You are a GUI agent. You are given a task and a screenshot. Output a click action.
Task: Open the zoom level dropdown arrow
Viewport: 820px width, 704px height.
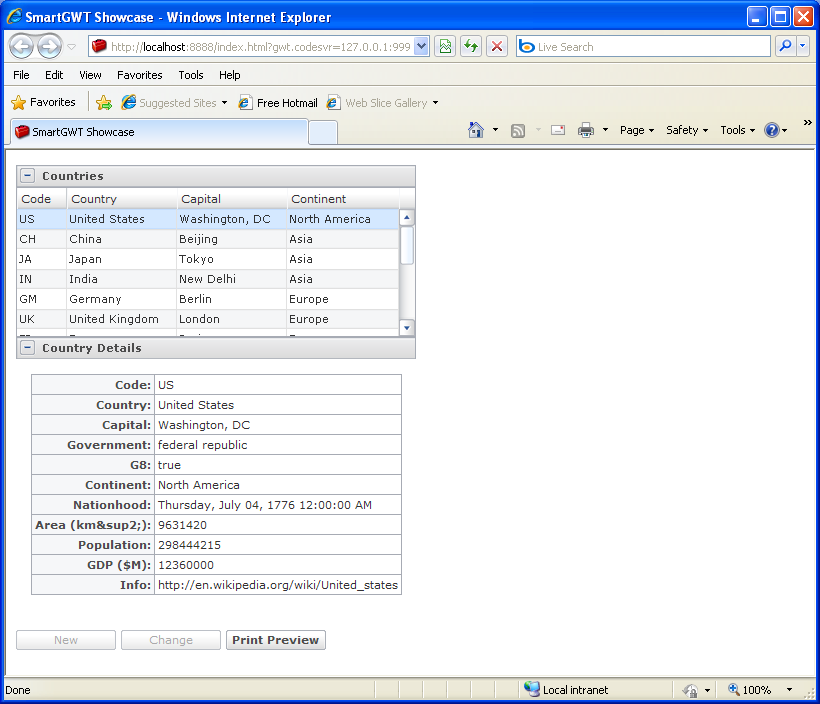point(789,689)
